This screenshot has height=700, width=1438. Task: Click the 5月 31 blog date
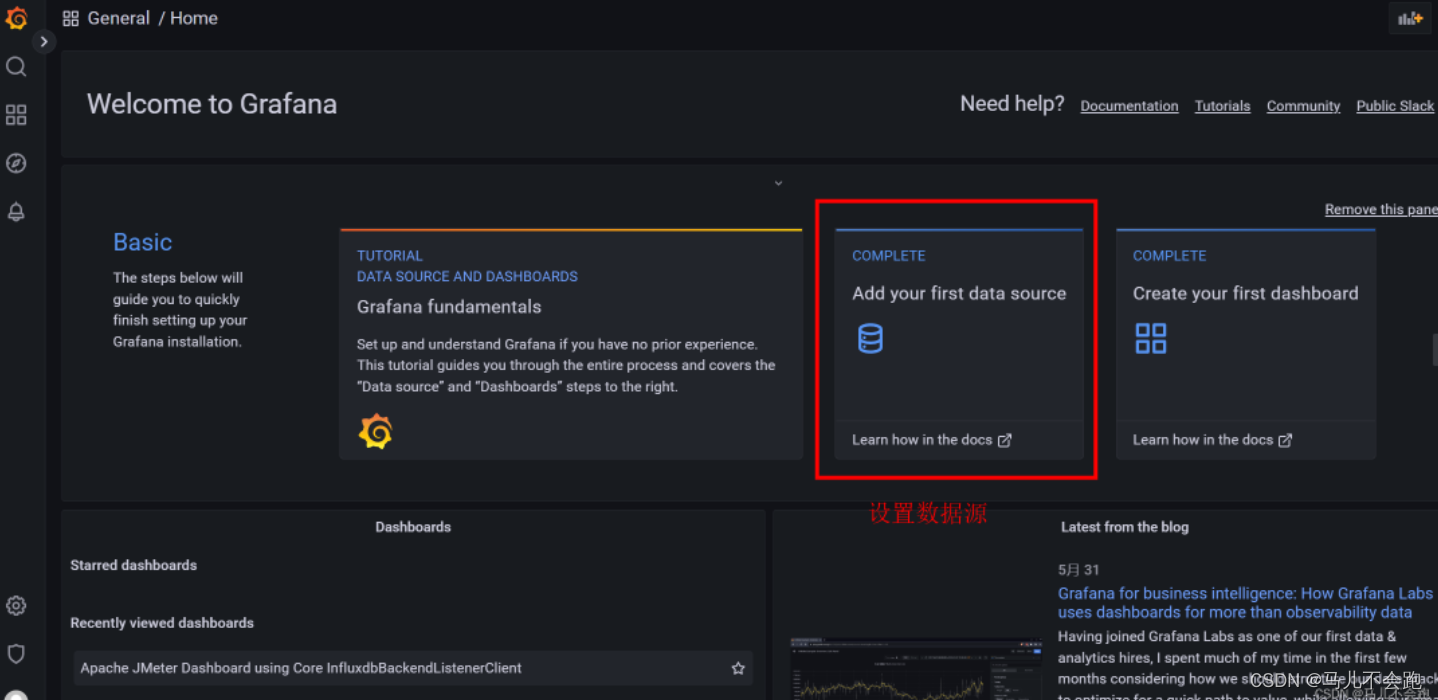[x=1079, y=570]
